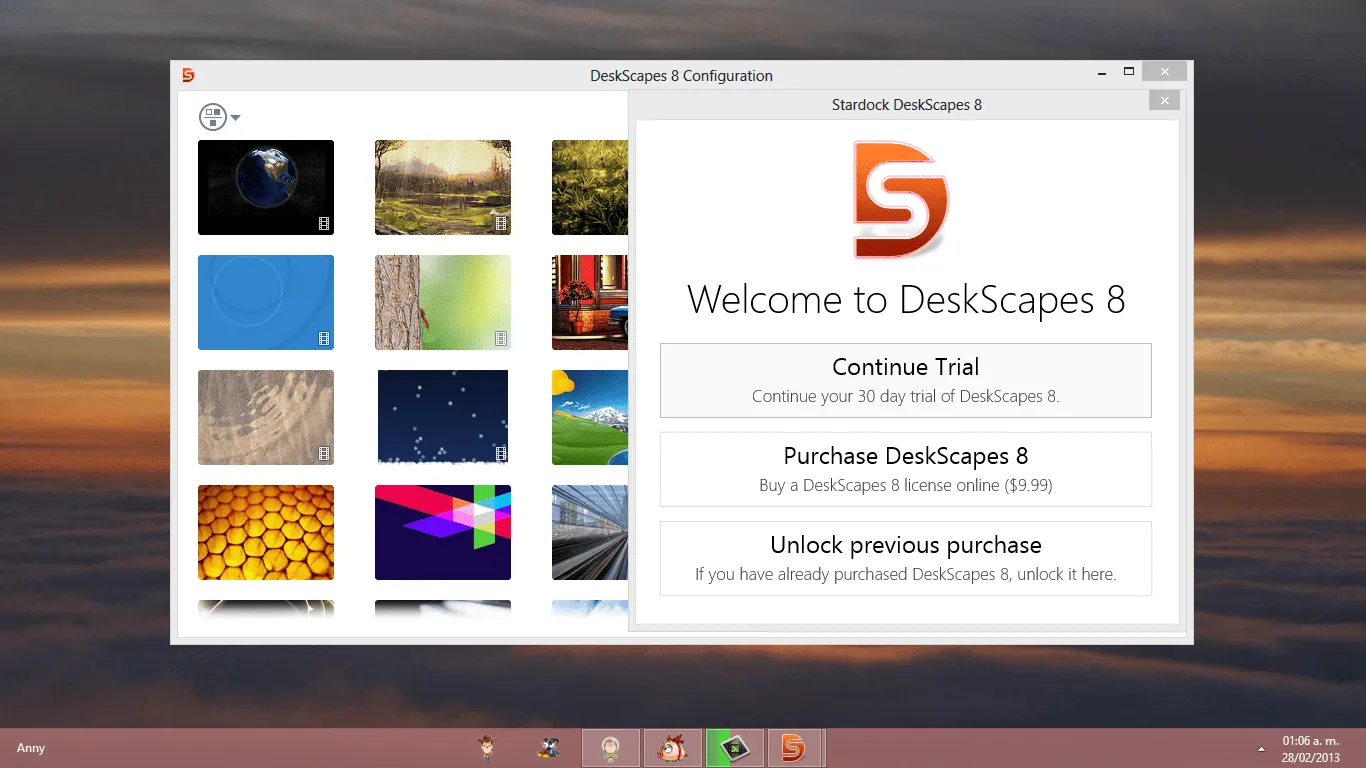Click the film icon on snowfall wallpaper
Screen dimensions: 1366x768
click(x=501, y=454)
